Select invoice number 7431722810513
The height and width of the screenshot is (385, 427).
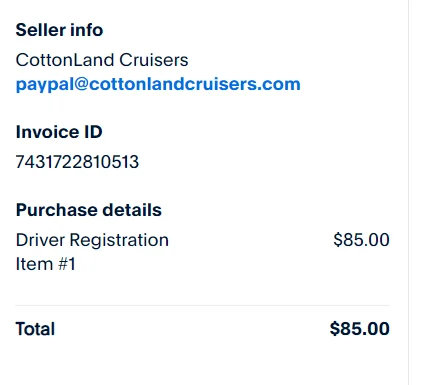coord(77,162)
